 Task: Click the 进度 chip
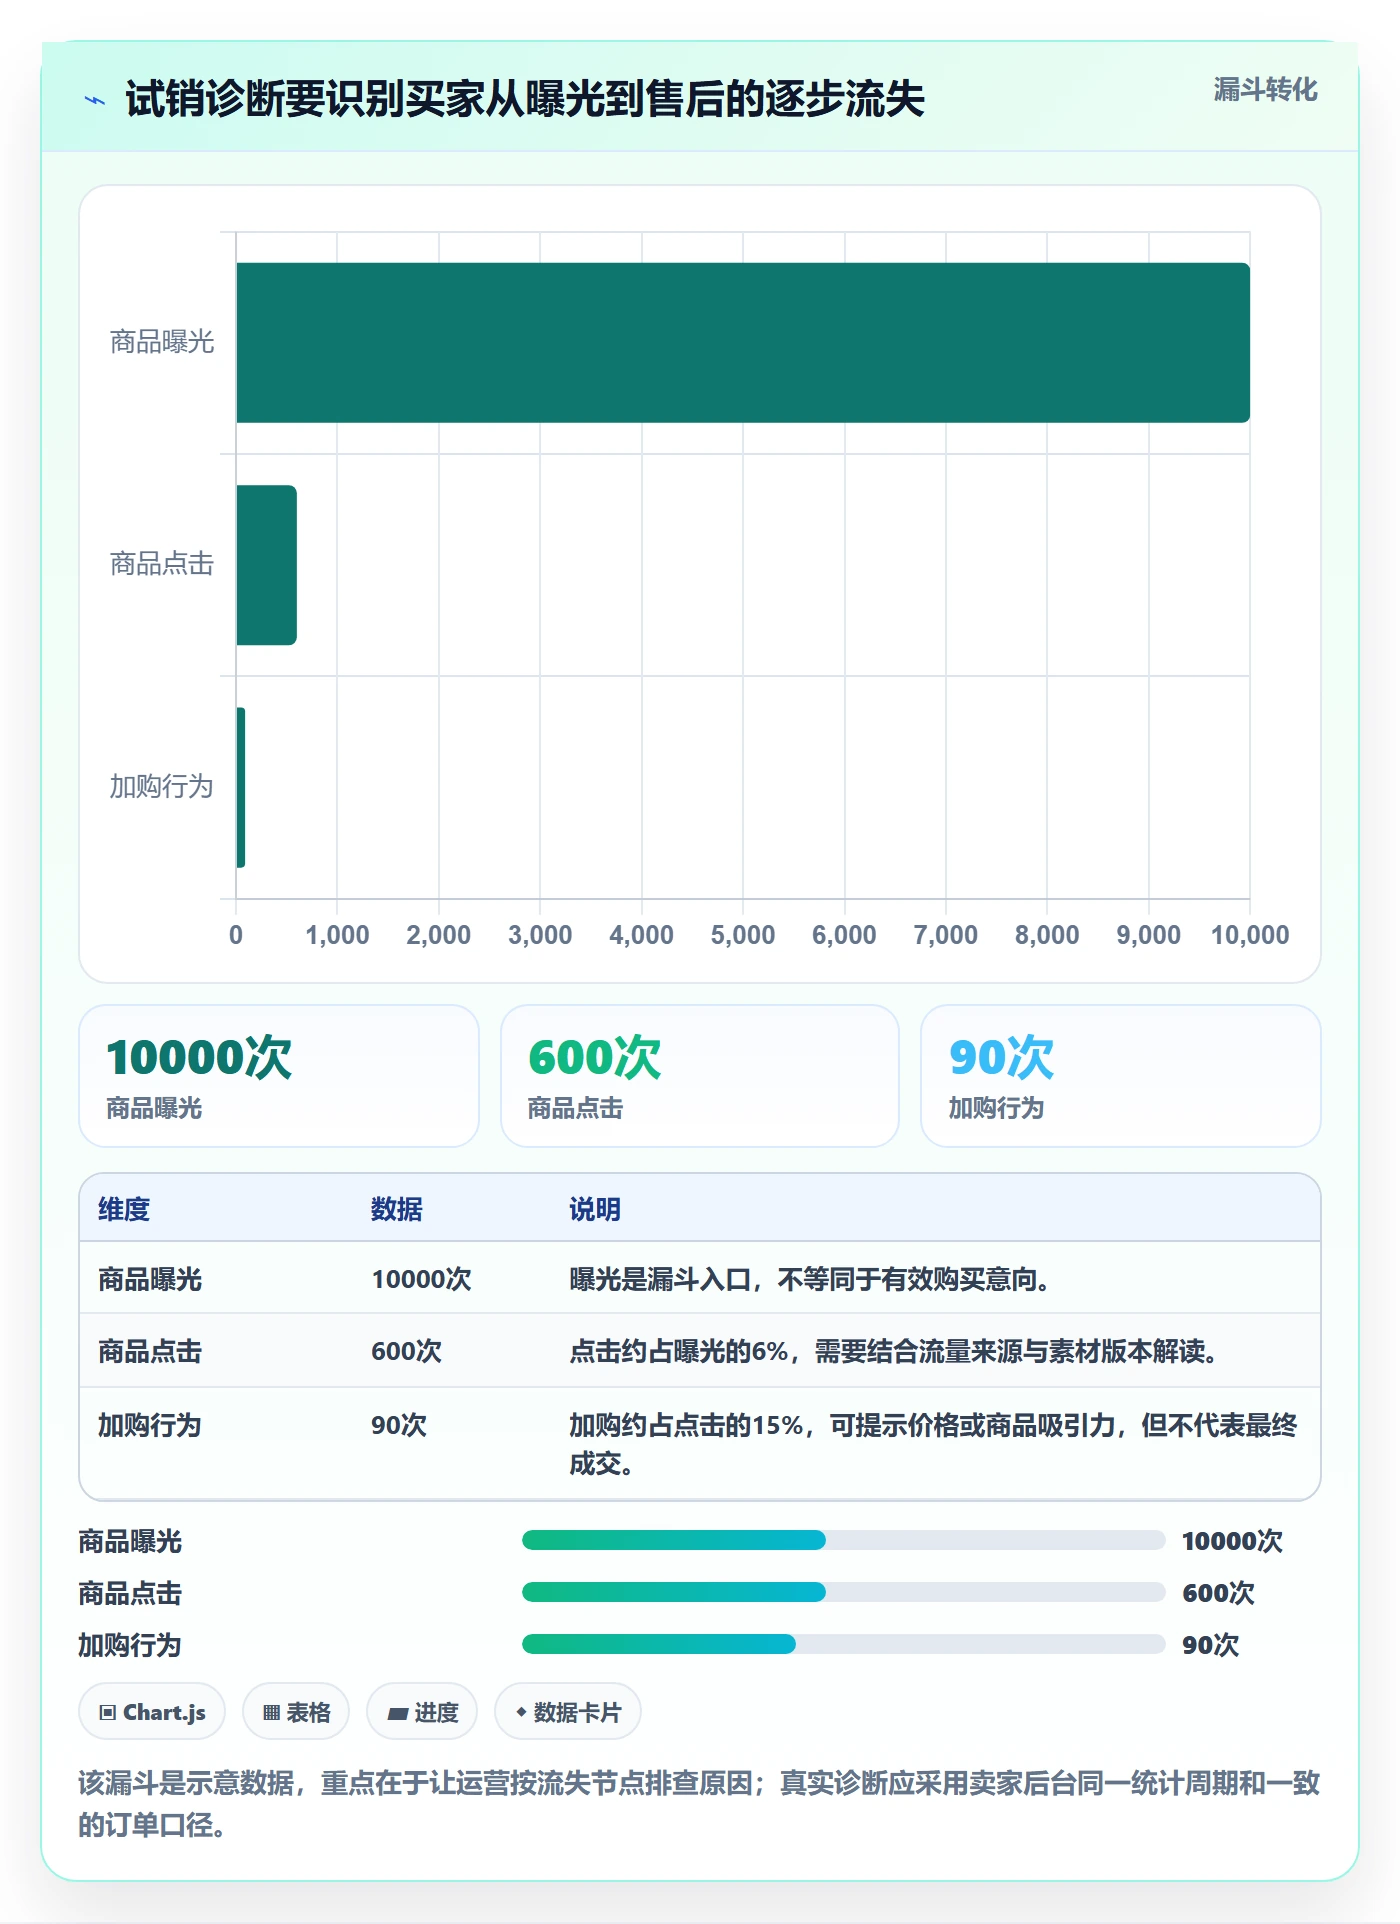coord(422,1712)
